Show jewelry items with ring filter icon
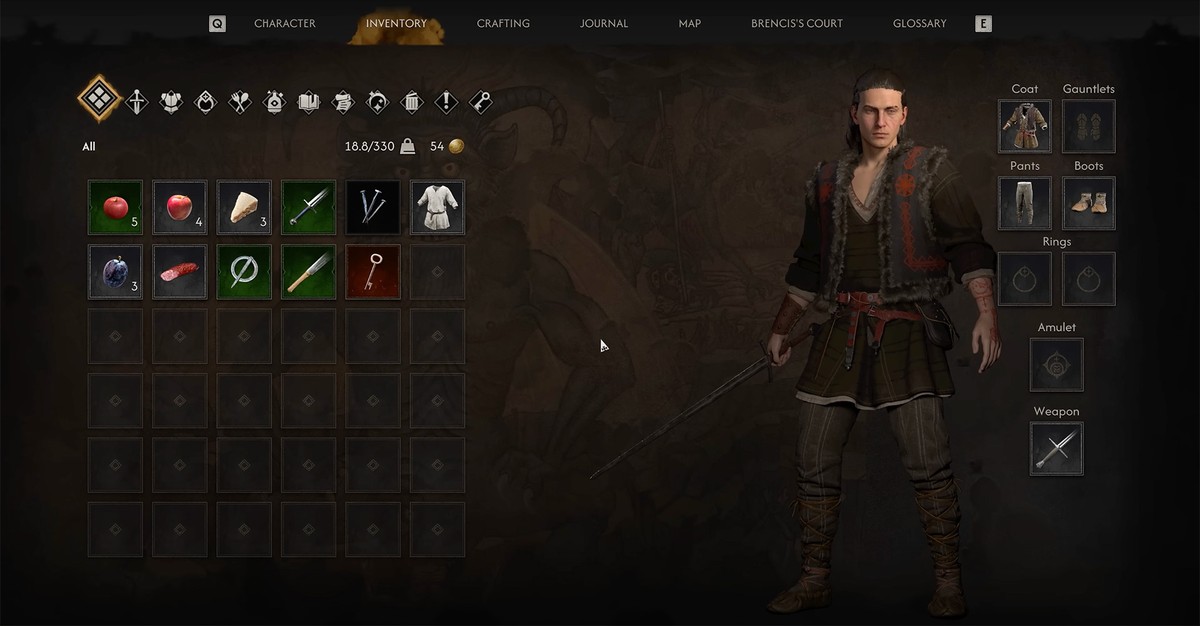Viewport: 1200px width, 626px height. [205, 101]
